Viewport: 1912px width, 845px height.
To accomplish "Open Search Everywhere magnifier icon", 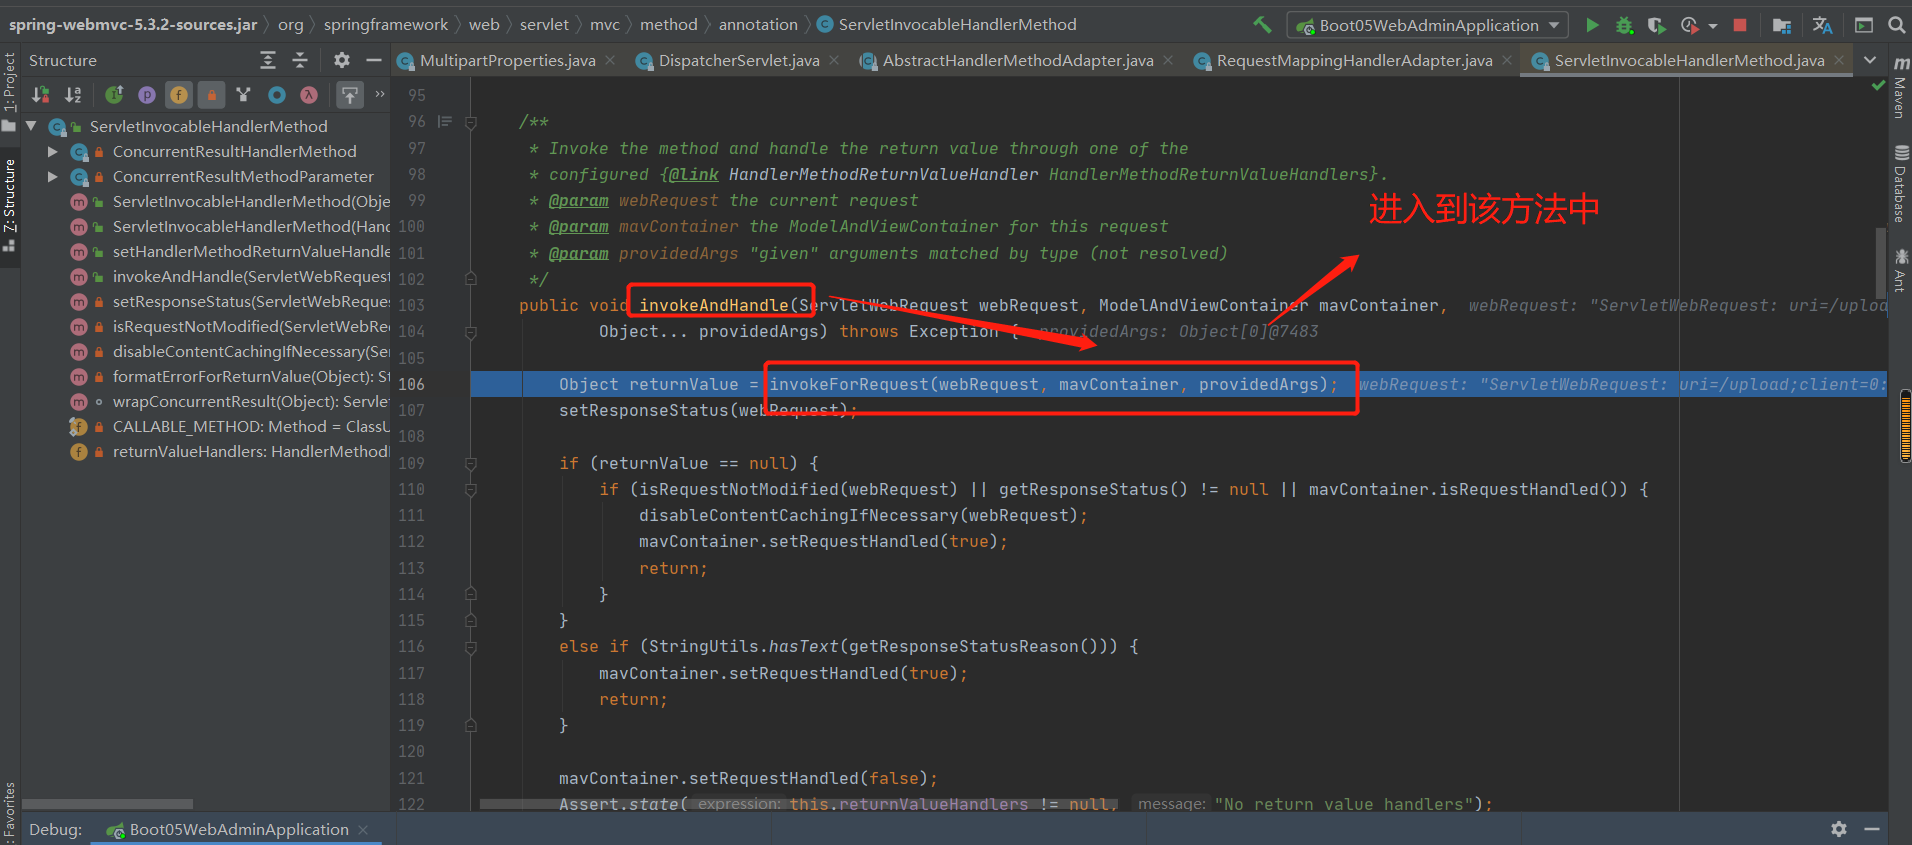I will point(1896,25).
